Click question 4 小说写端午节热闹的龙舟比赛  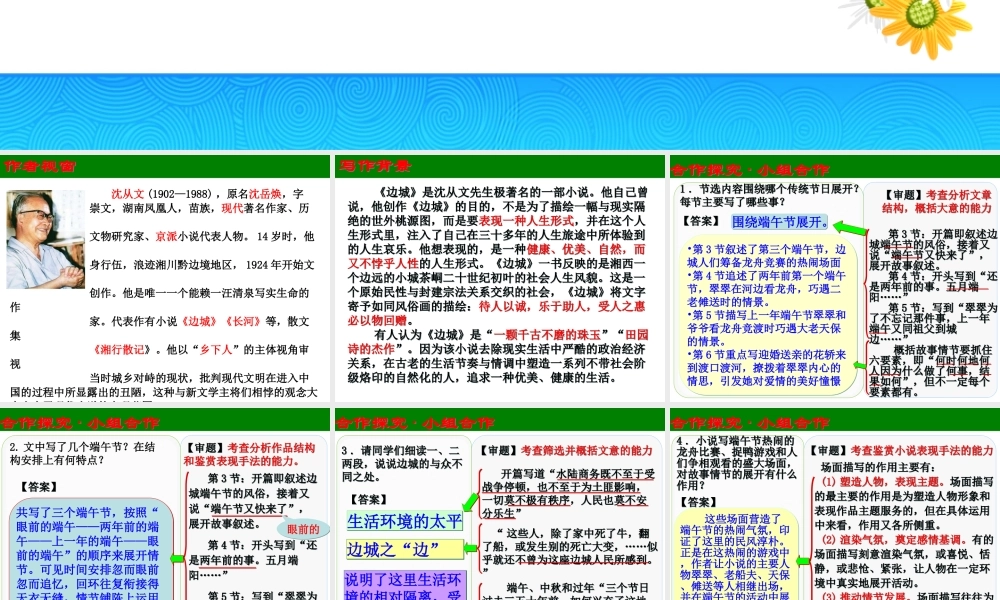click(x=737, y=462)
